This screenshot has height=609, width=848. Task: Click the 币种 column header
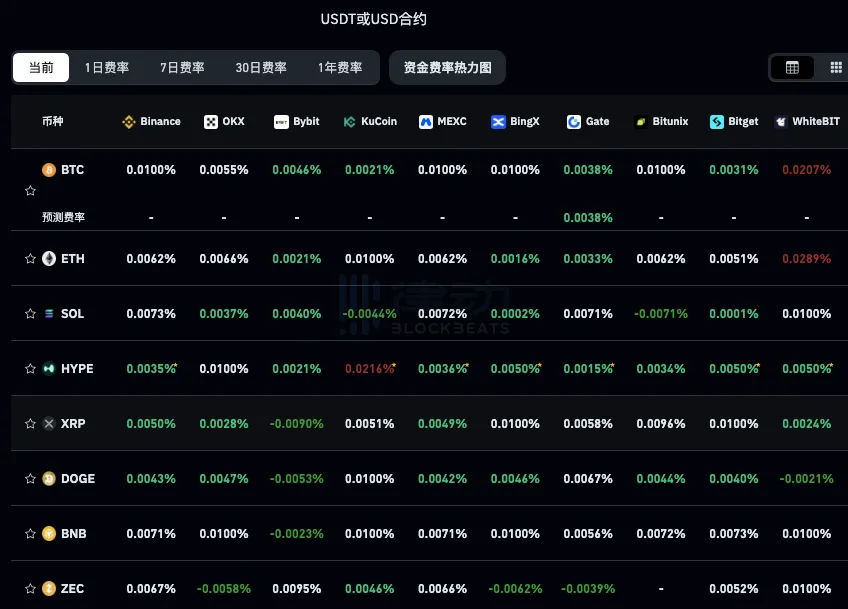pyautogui.click(x=52, y=121)
